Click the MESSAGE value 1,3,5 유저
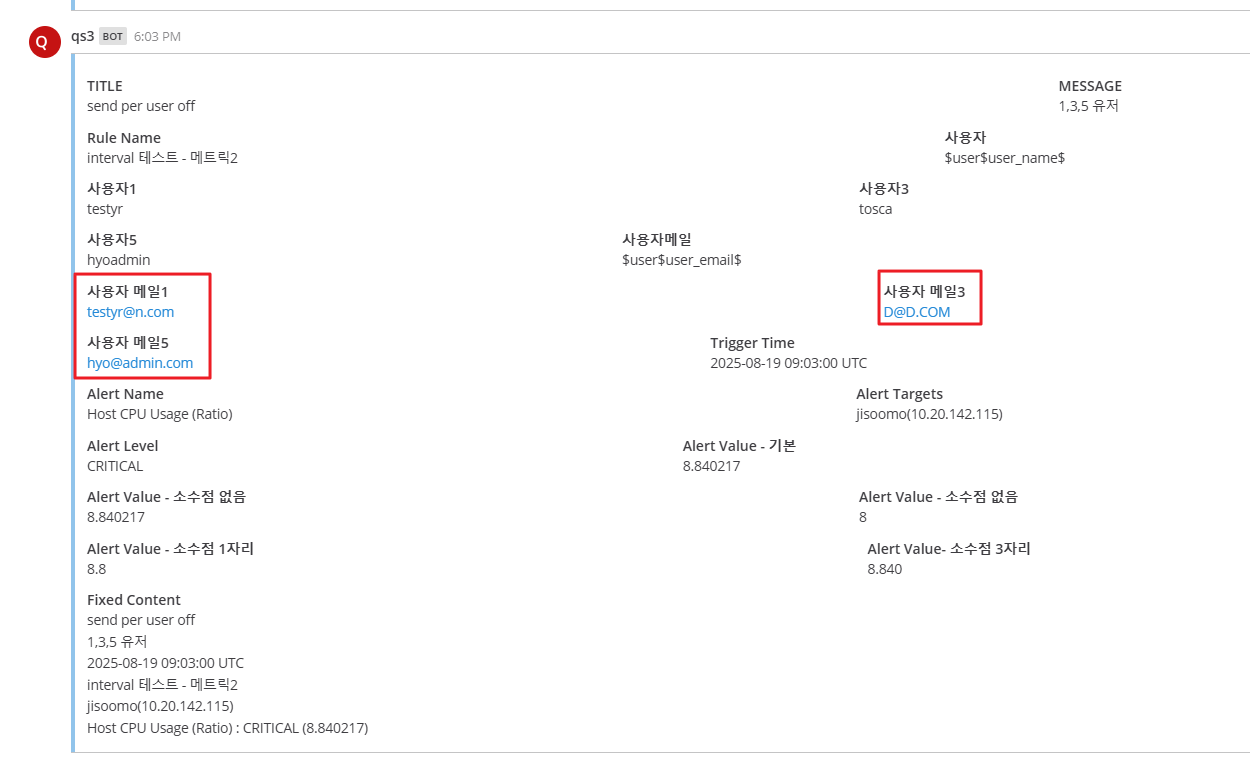This screenshot has width=1250, height=761. (x=1088, y=106)
